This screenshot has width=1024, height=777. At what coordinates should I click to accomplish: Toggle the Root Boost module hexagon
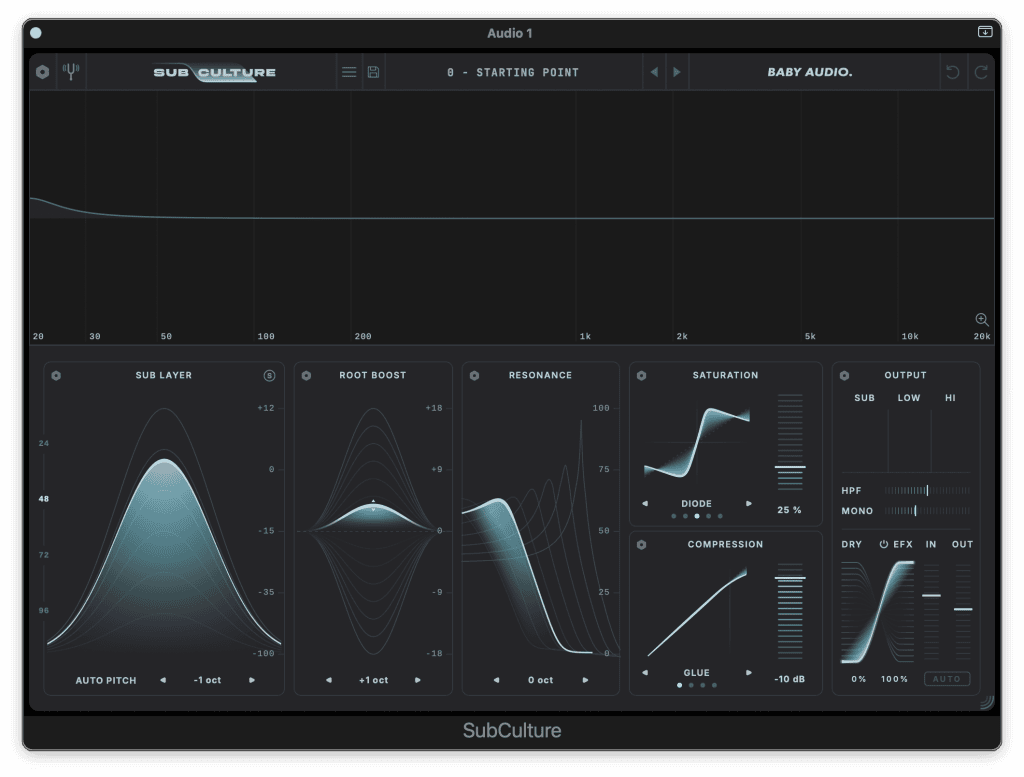click(306, 375)
